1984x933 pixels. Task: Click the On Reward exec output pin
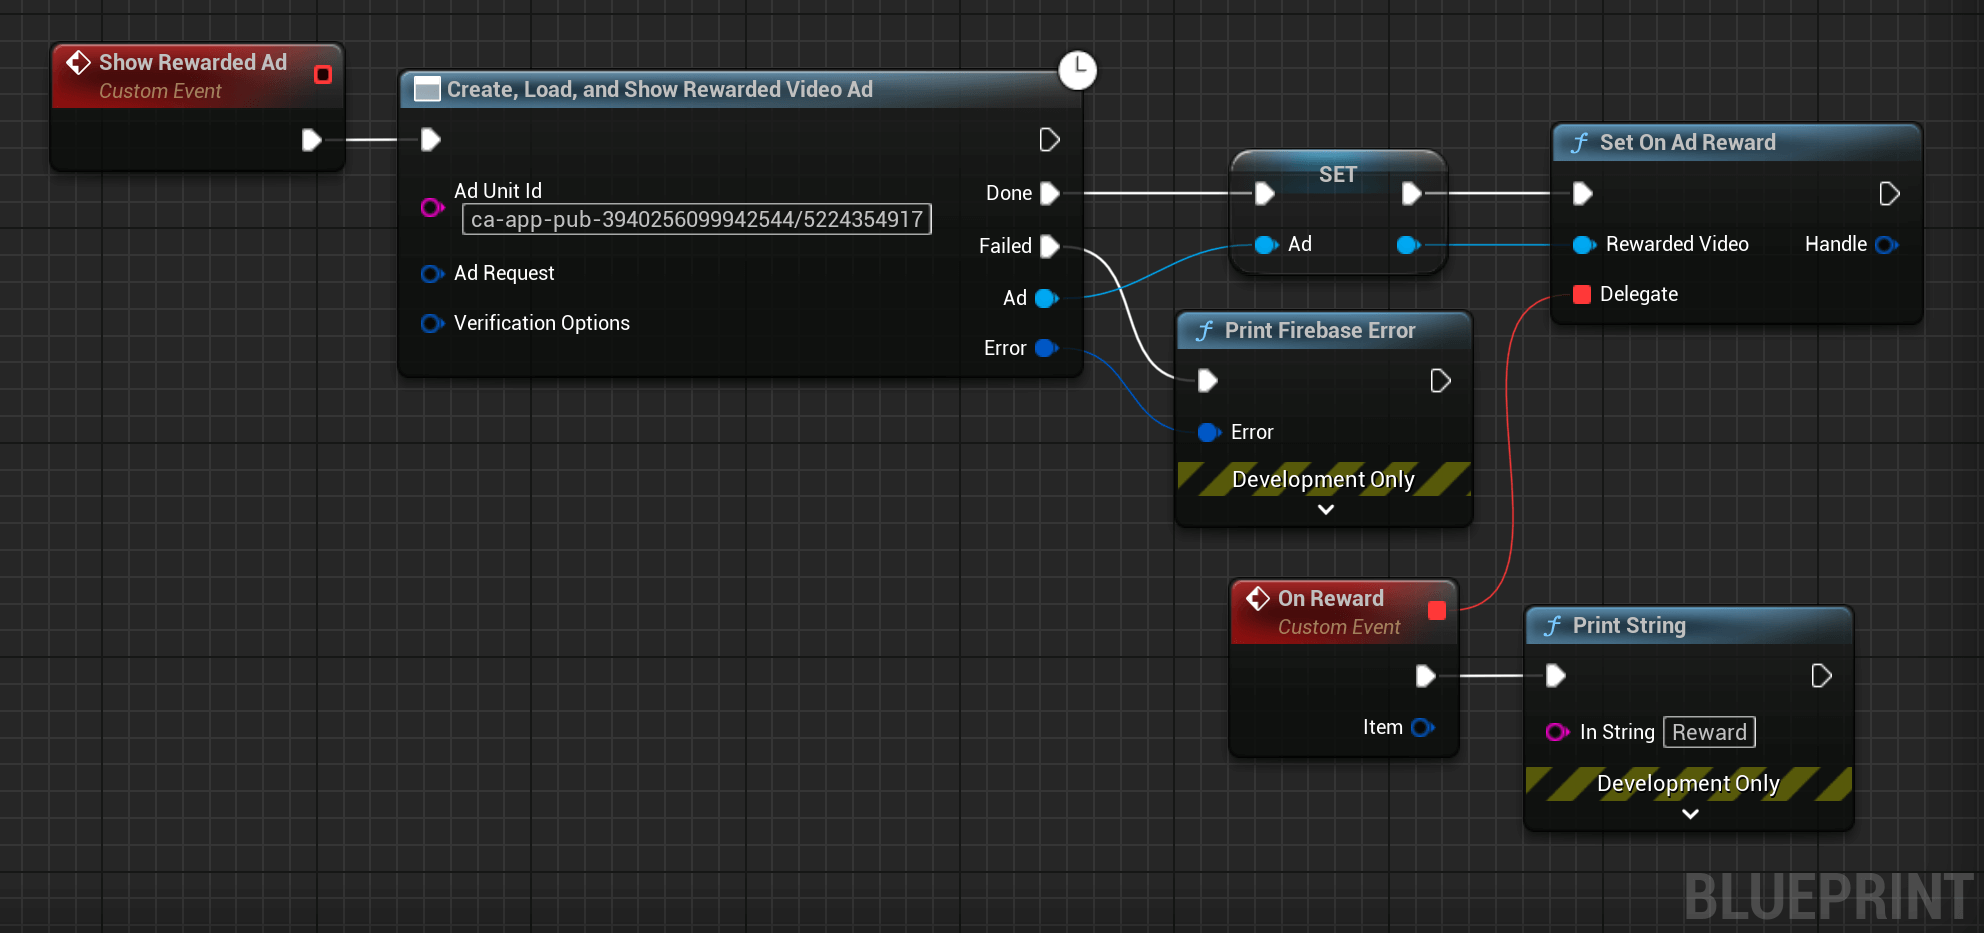point(1425,677)
